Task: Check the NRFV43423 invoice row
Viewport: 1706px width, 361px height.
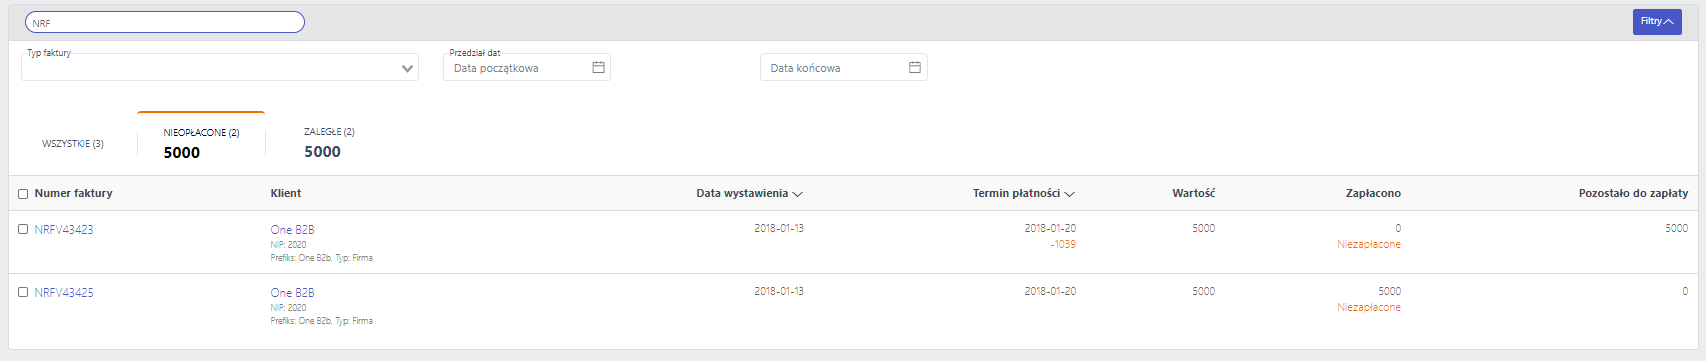Action: pyautogui.click(x=23, y=229)
